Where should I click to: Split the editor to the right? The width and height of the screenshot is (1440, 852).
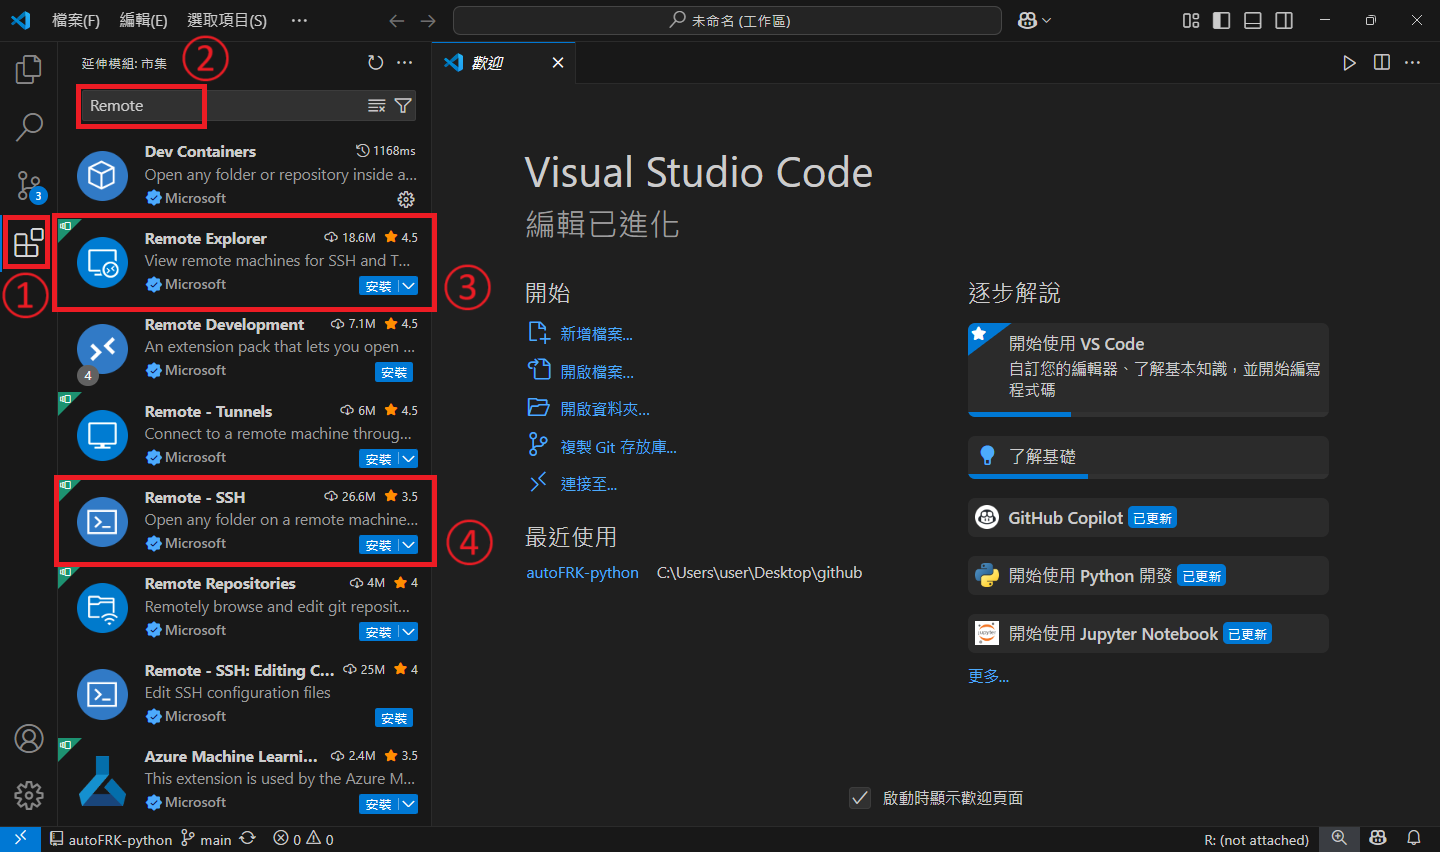pos(1382,63)
